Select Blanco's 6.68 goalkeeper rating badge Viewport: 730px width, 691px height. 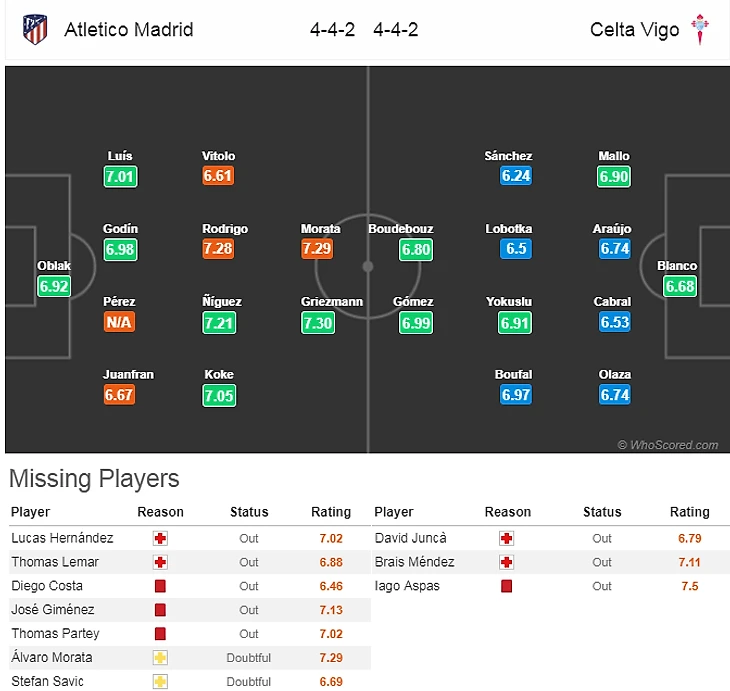pos(677,286)
